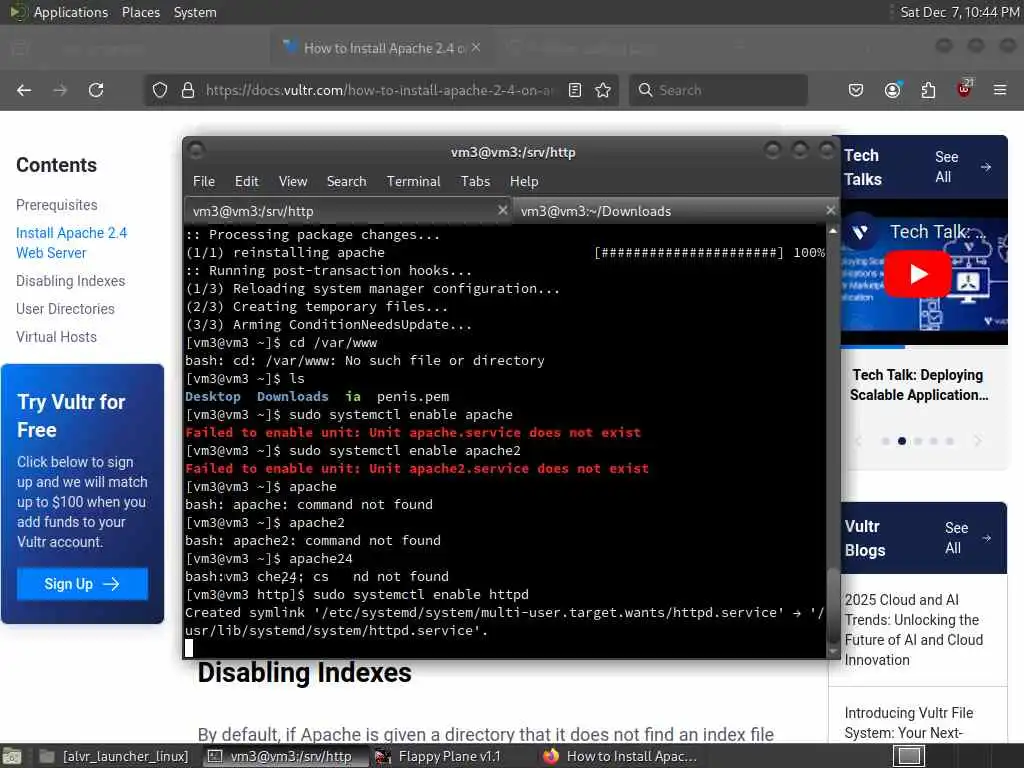Click the Firefox forward arrow

[x=60, y=90]
